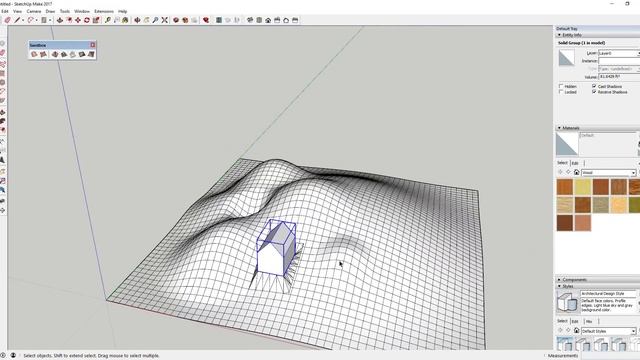Select Sandbox Add Detail tool

(x=82, y=54)
